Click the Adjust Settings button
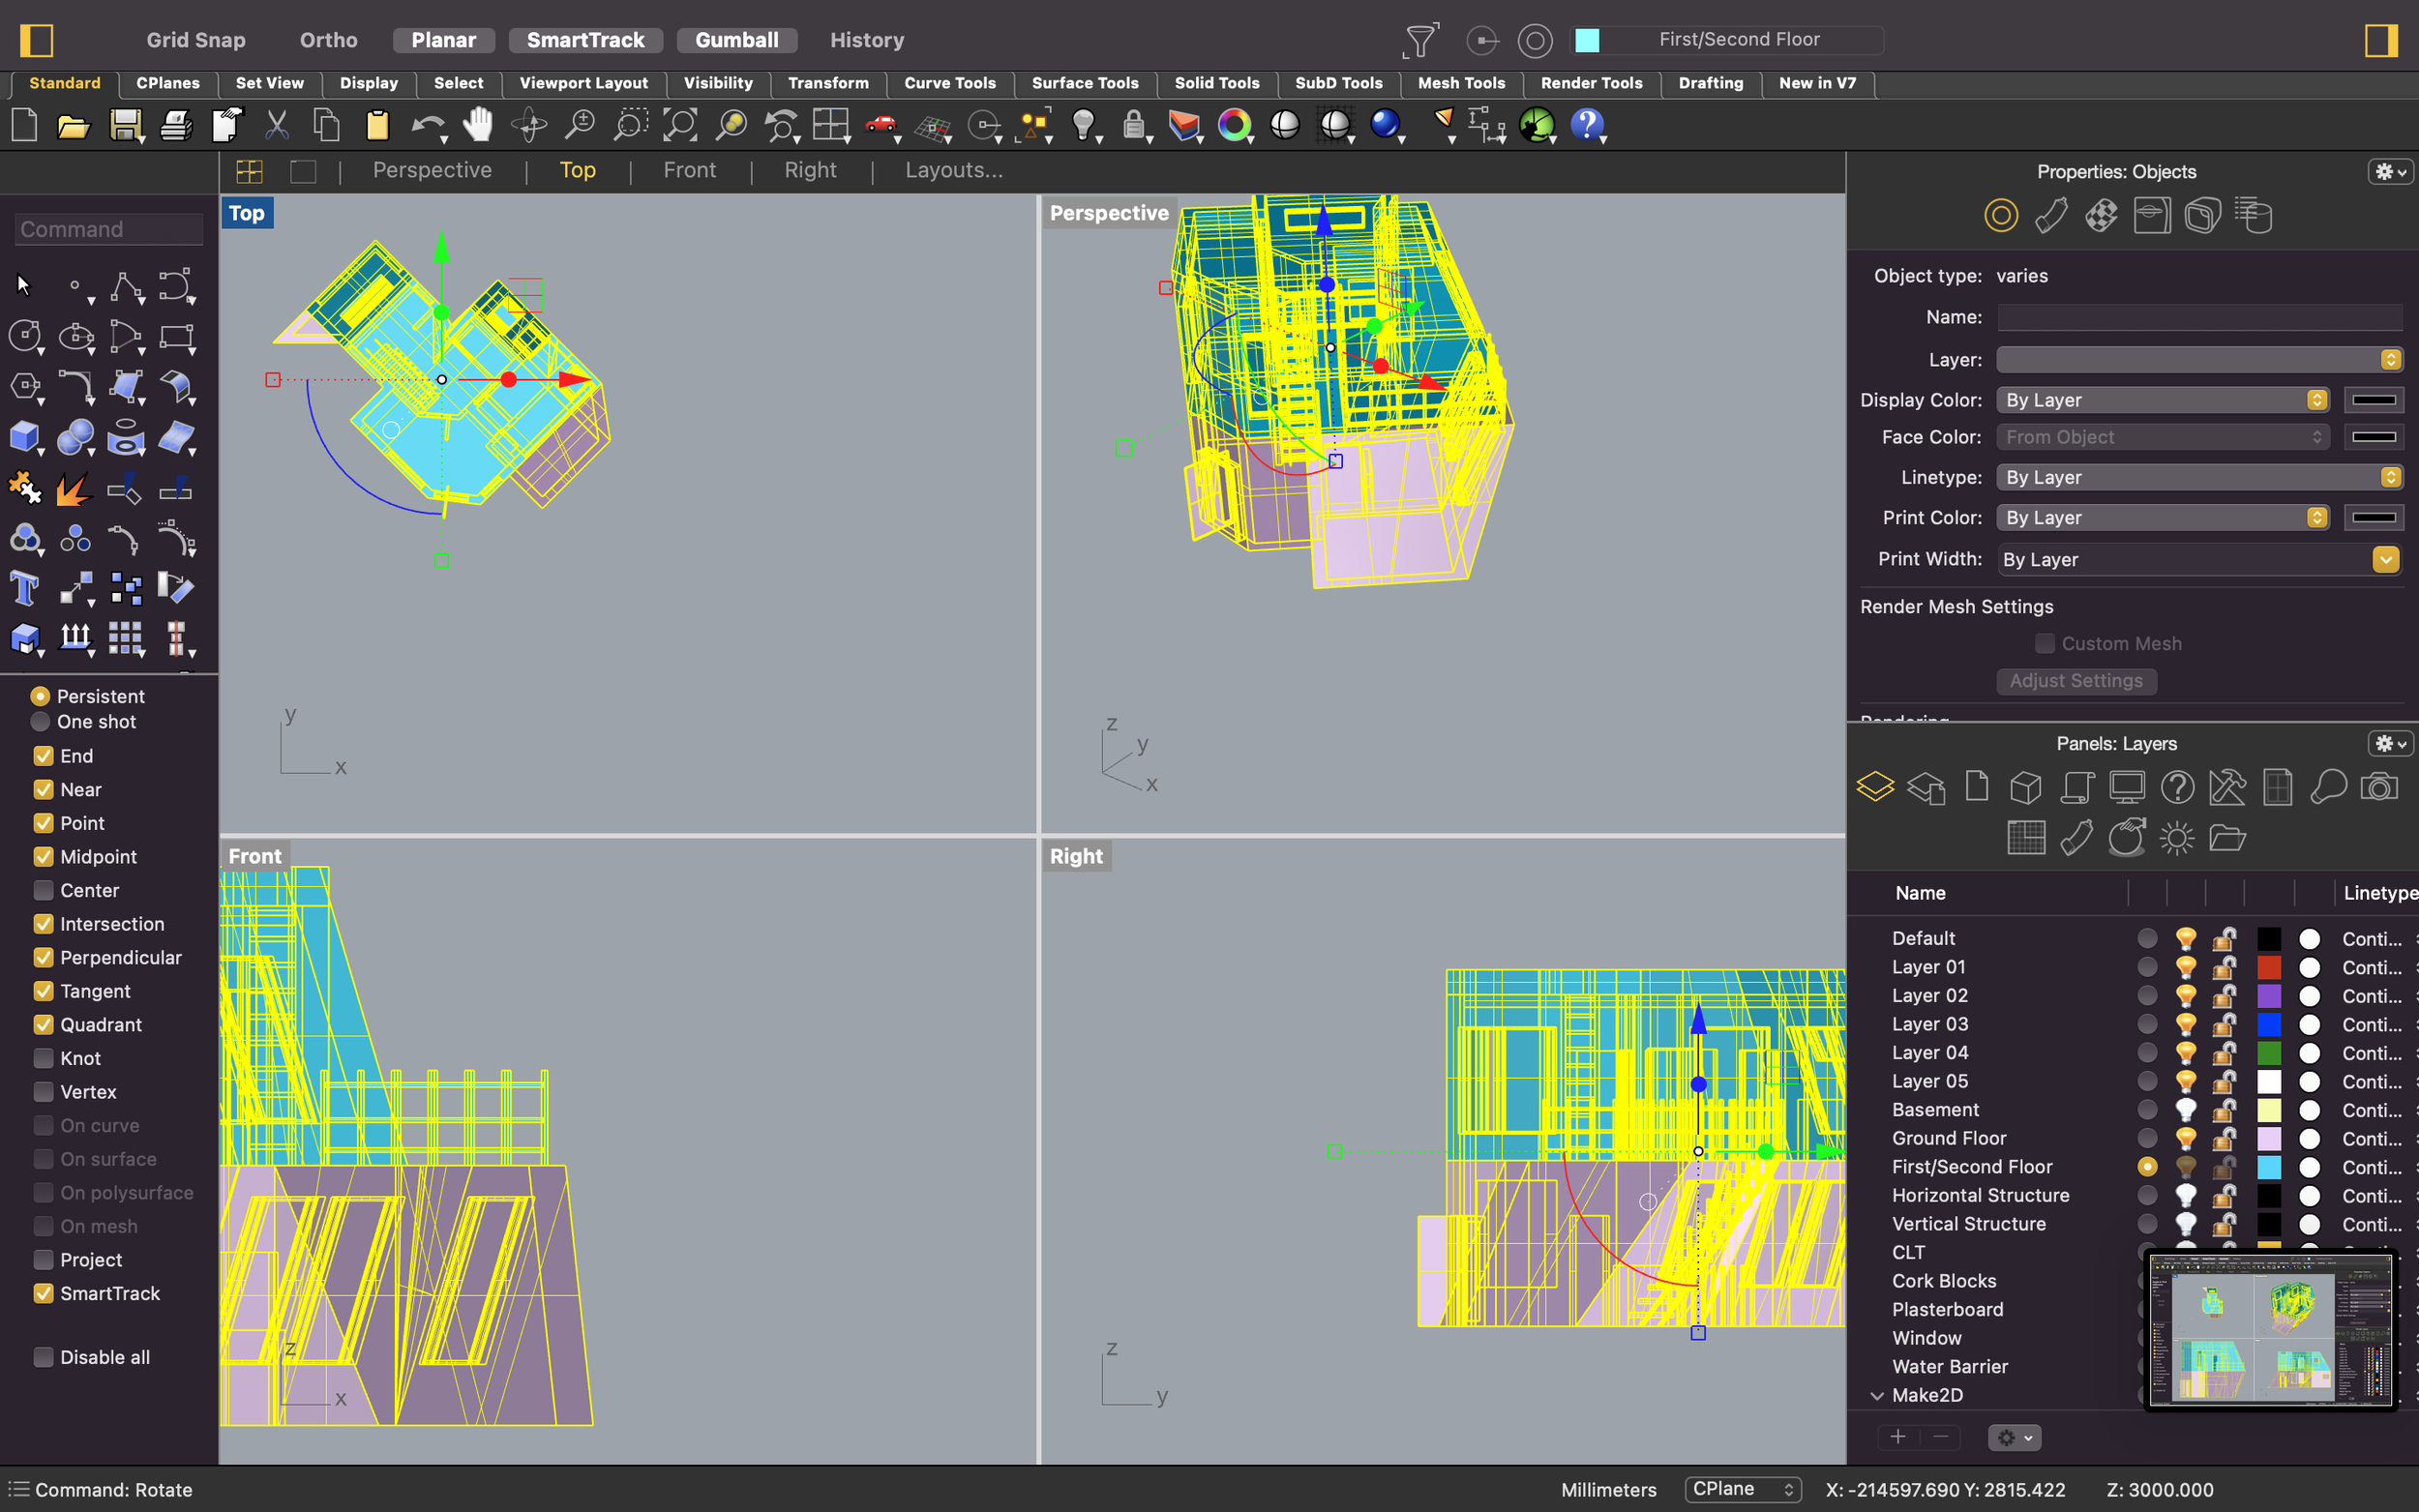Image resolution: width=2419 pixels, height=1512 pixels. tap(2076, 679)
